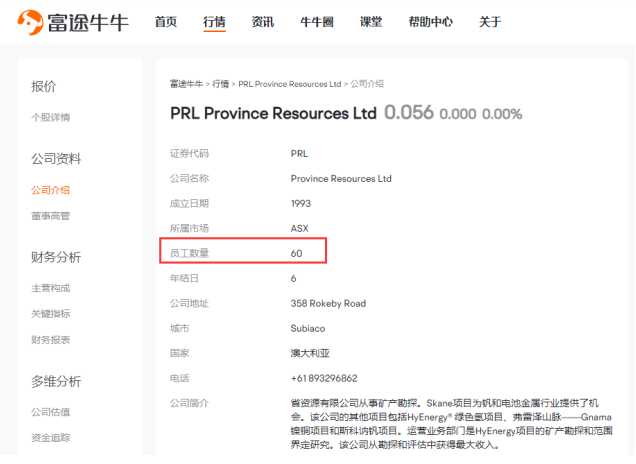636x464 pixels.
Task: Click the 财务分析 sidebar heading
Action: (x=56, y=257)
